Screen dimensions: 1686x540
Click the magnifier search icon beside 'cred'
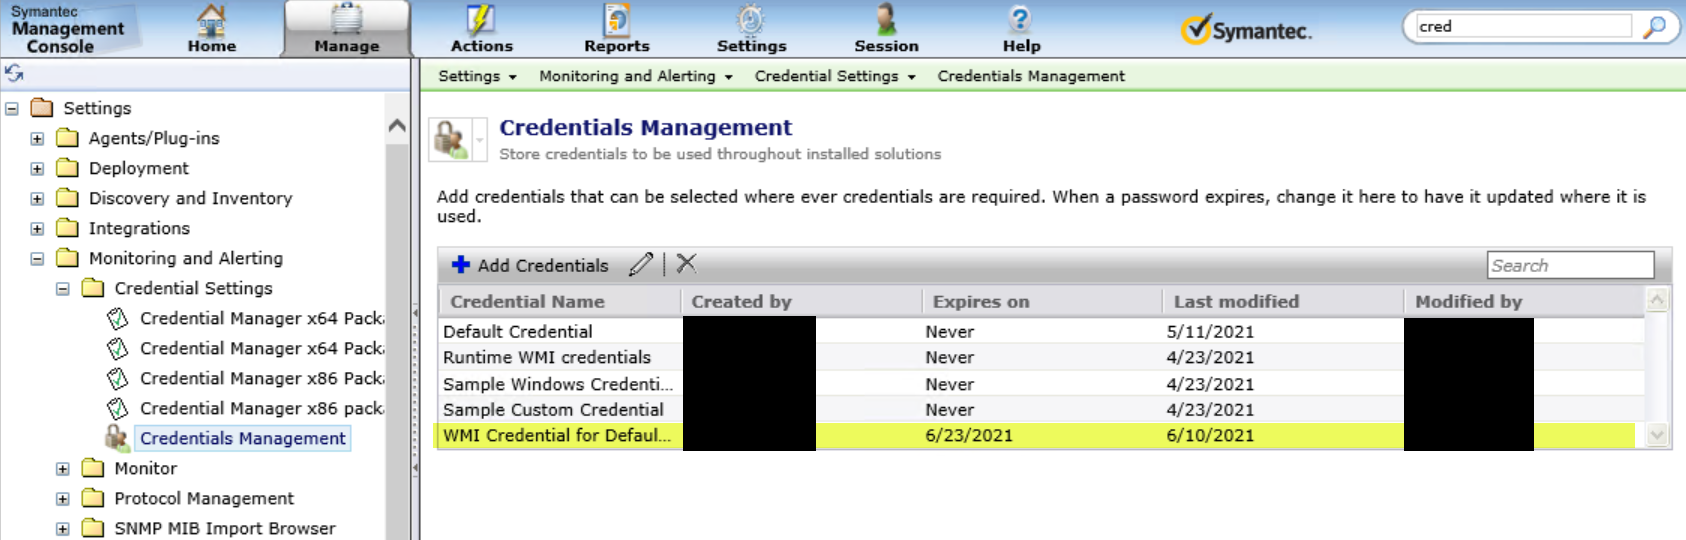[x=1655, y=27]
